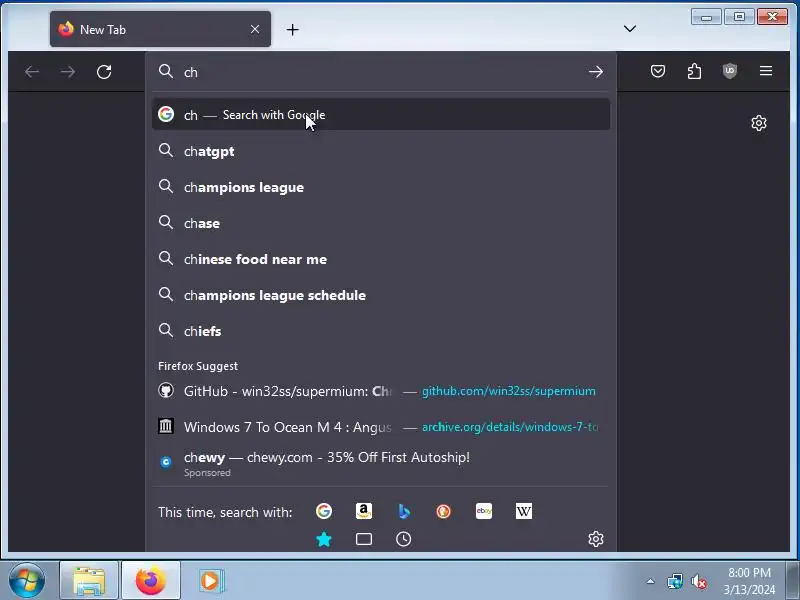Search this time with Bing icon
Viewport: 800px width, 600px height.
(404, 511)
